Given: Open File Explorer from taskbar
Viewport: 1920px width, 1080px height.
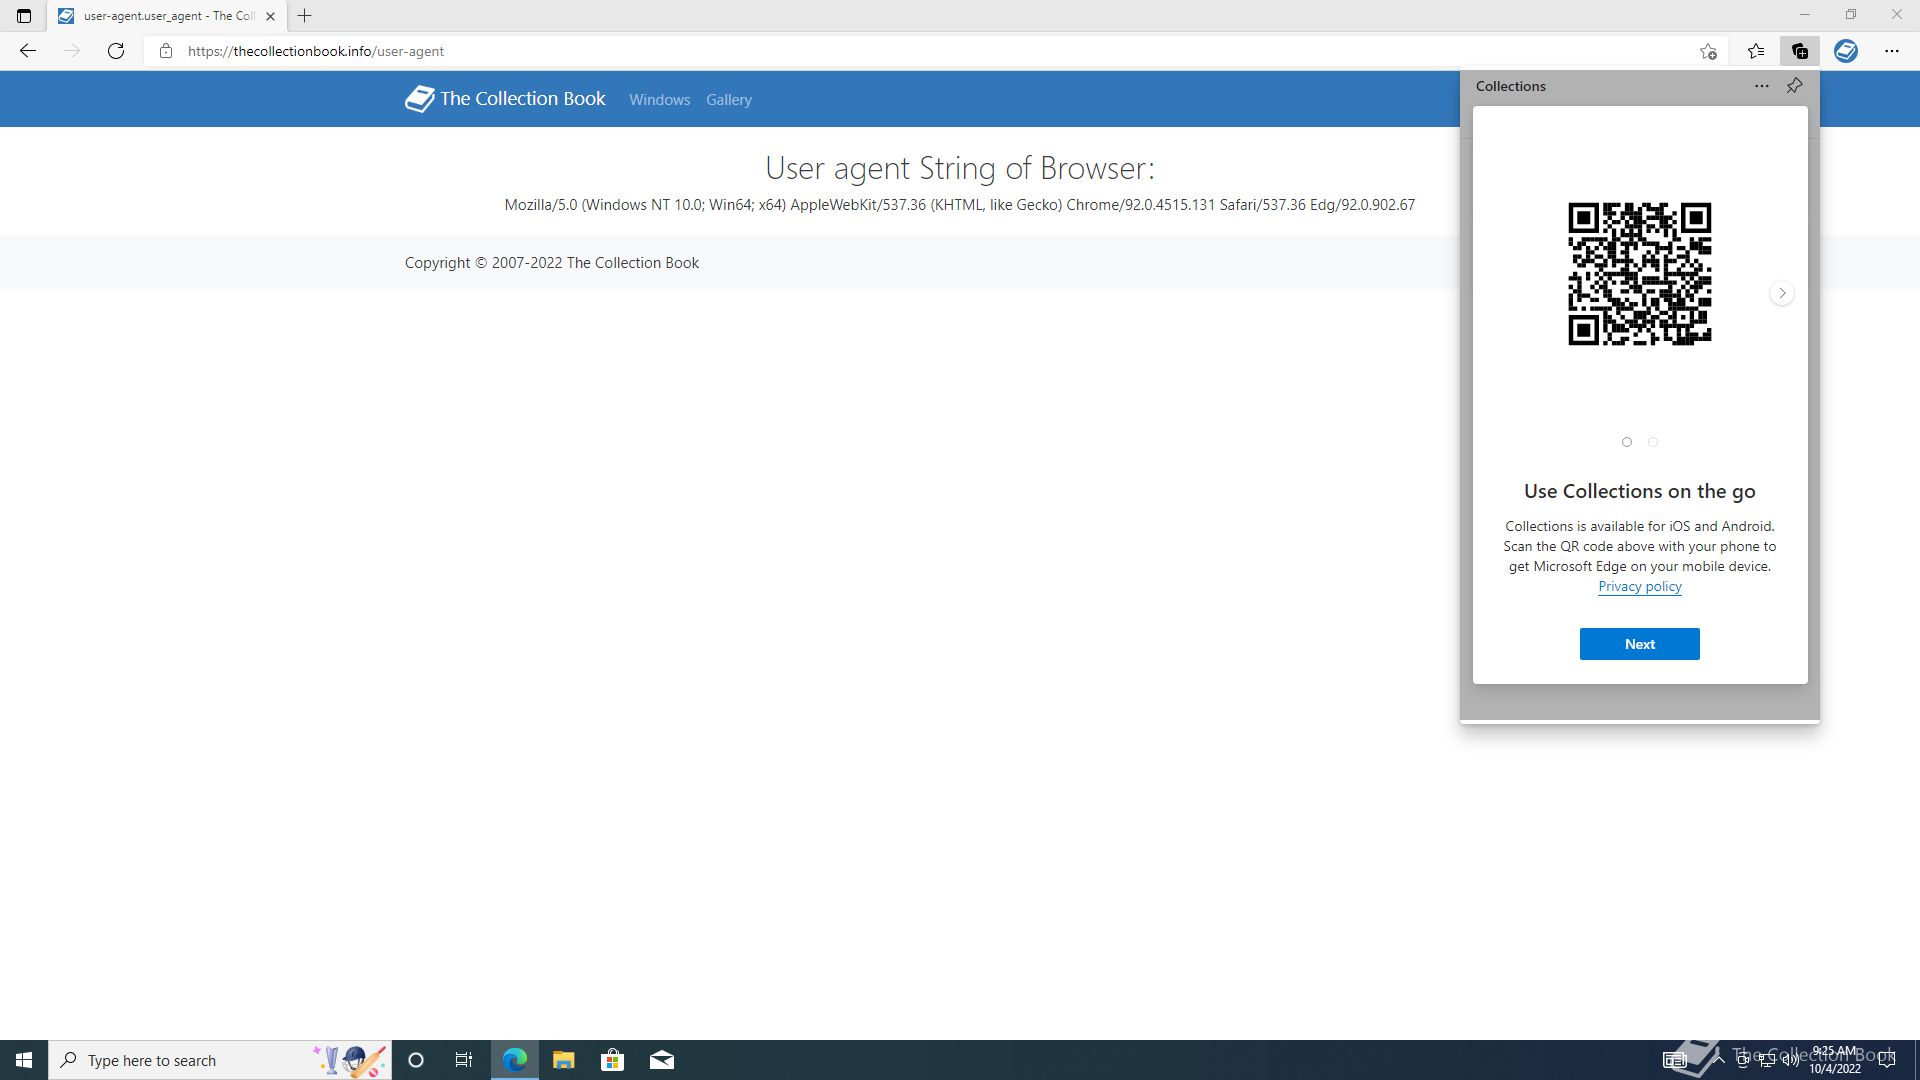Looking at the screenshot, I should coord(564,1060).
